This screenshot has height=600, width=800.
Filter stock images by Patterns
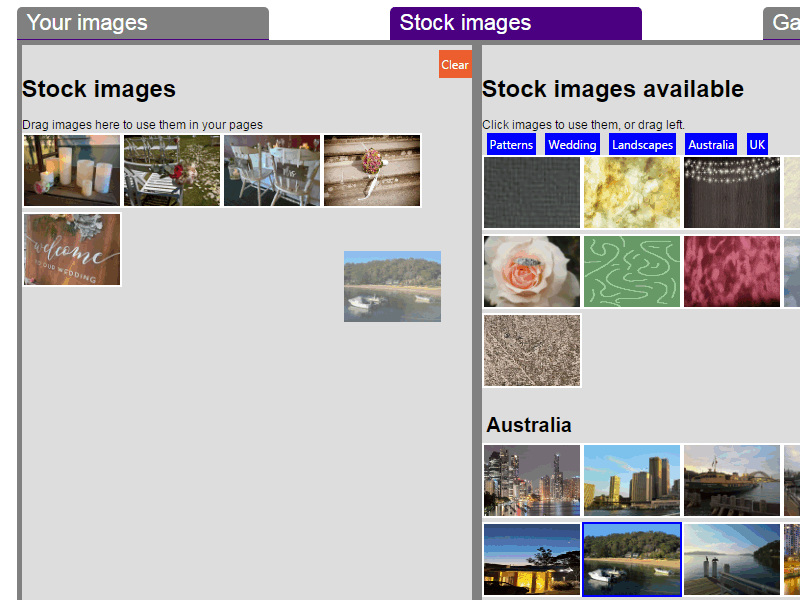(511, 144)
